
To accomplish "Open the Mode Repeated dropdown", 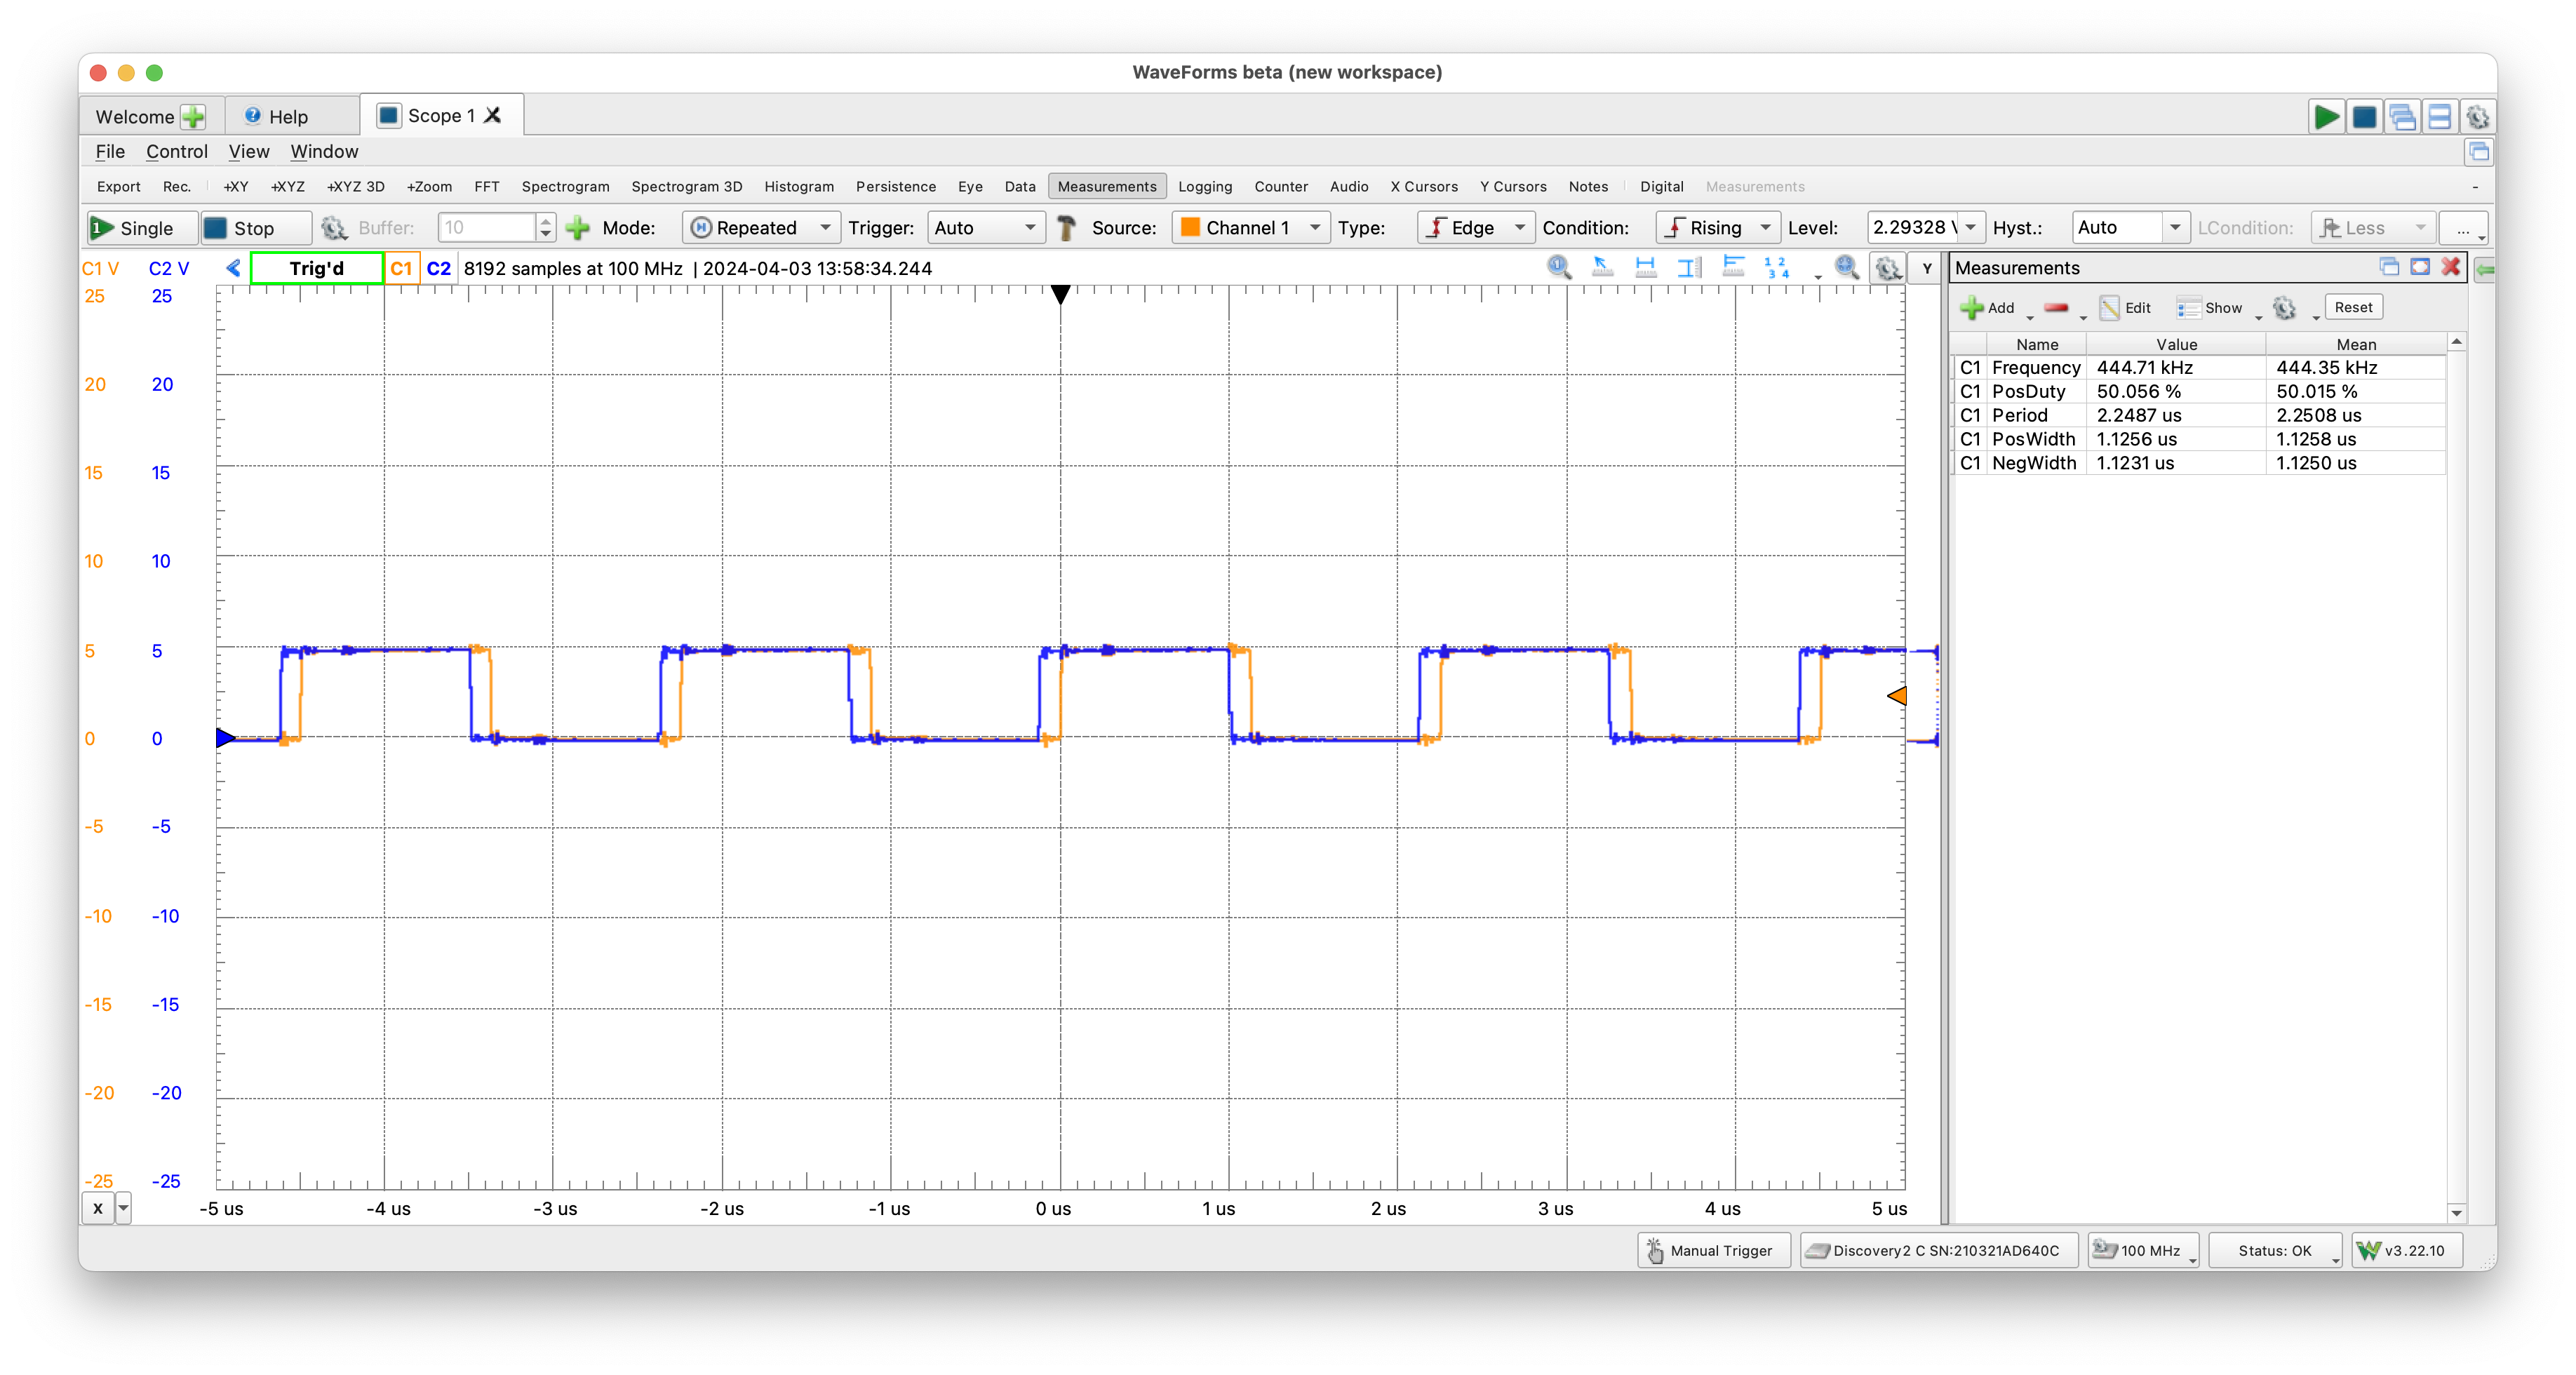I will click(761, 228).
